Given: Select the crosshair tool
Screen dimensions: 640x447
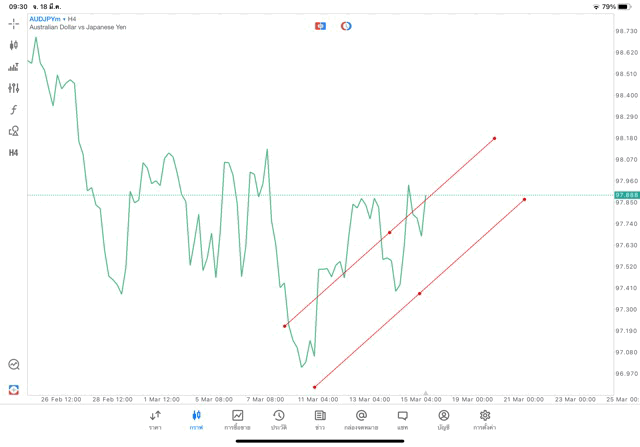Looking at the screenshot, I should click(x=14, y=23).
